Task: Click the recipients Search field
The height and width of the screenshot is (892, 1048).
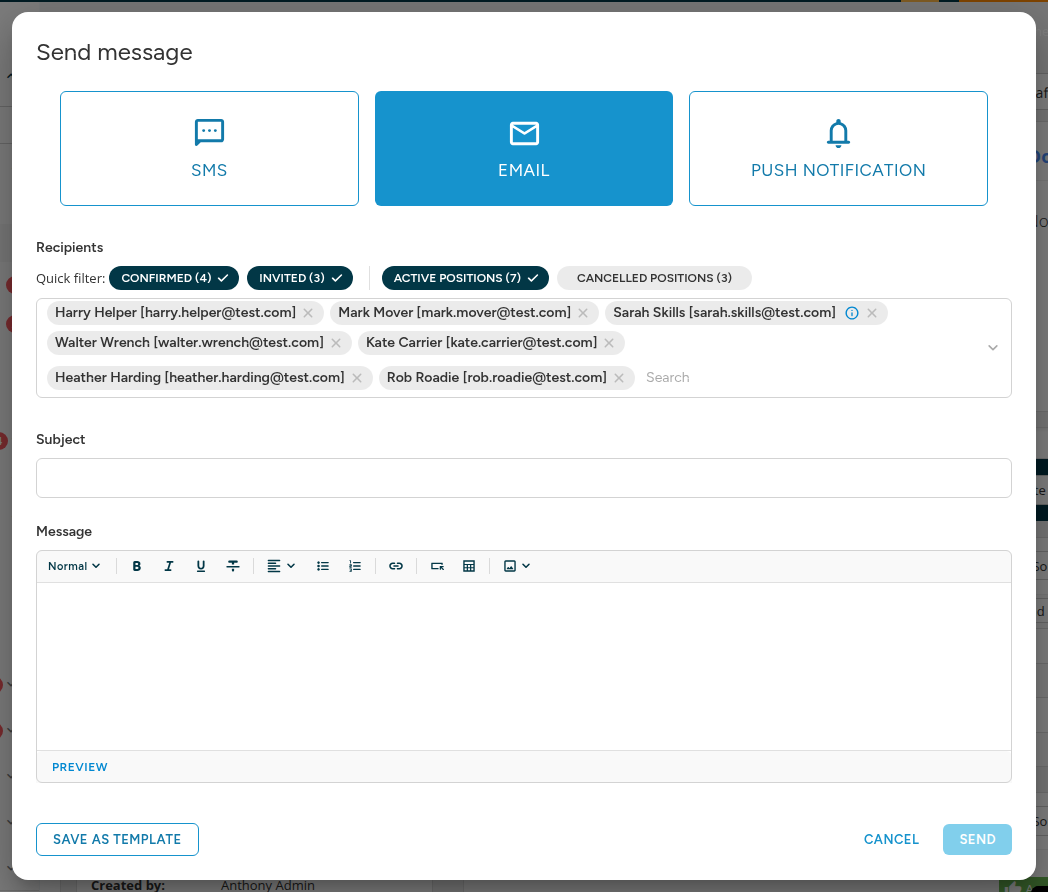Action: tap(668, 378)
